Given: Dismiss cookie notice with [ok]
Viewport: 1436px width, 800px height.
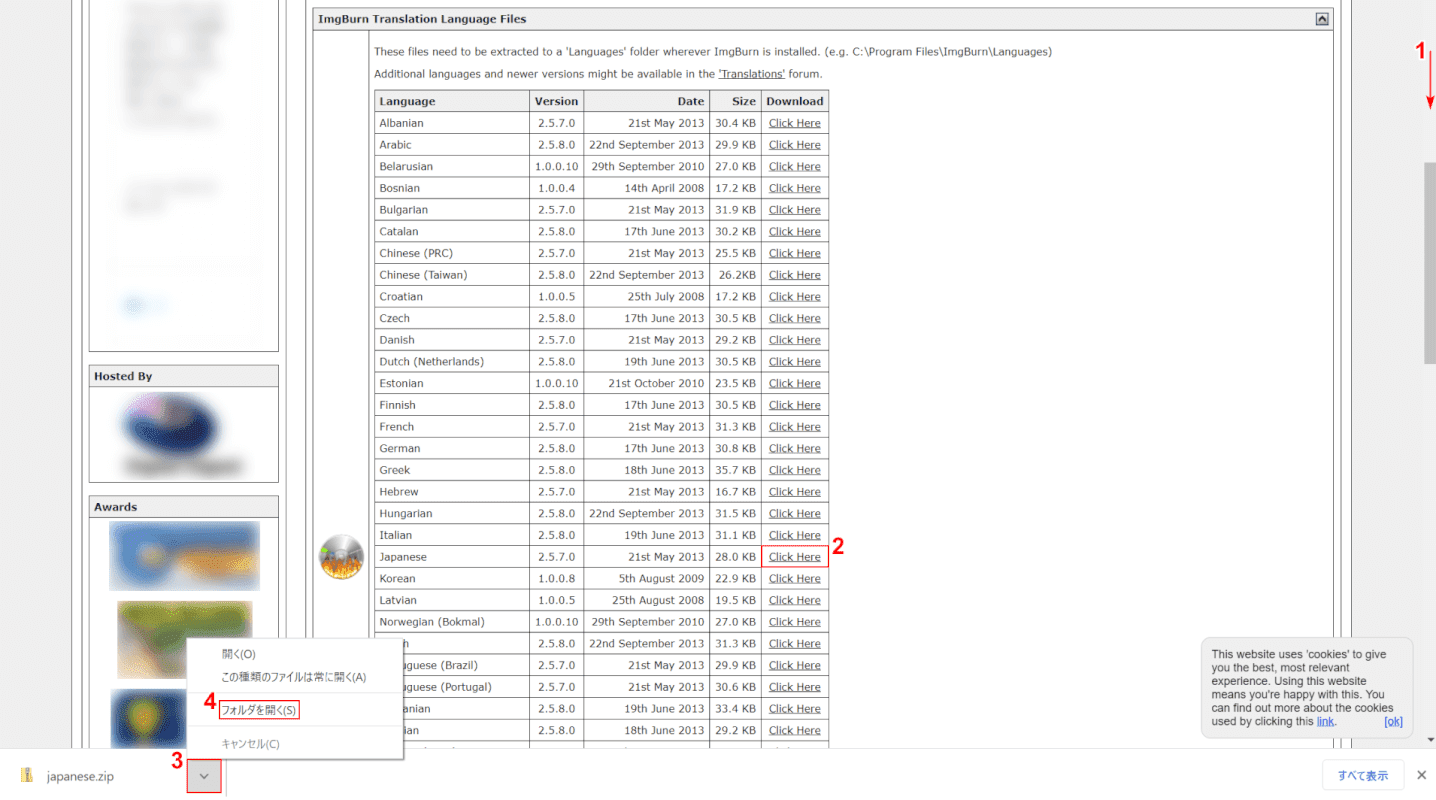Looking at the screenshot, I should coord(1393,721).
